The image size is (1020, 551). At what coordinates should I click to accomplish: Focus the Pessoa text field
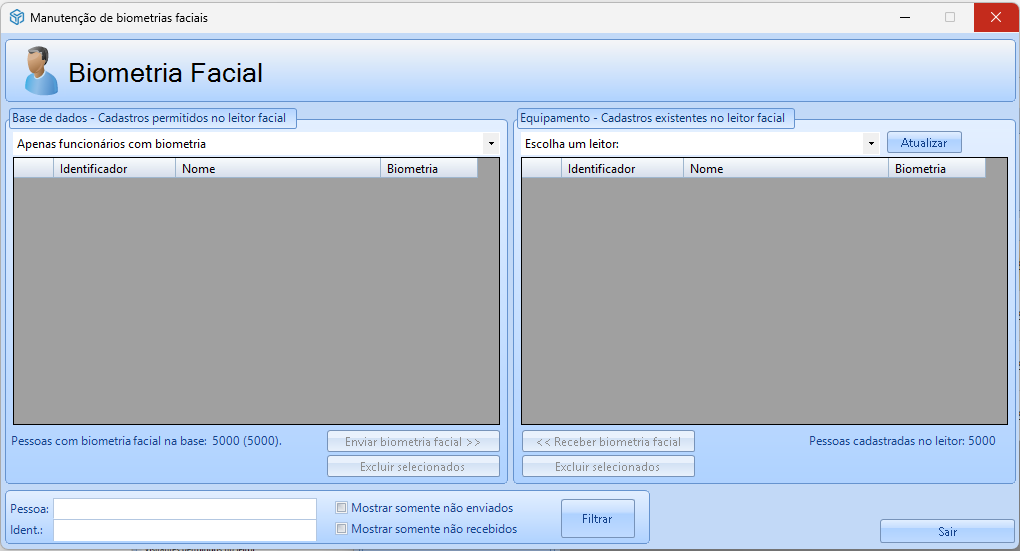point(185,509)
